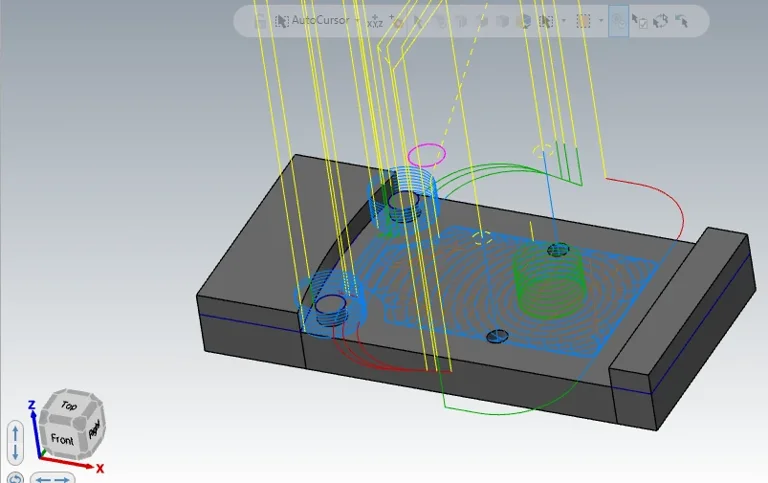Viewport: 768px width, 483px height.
Task: Open the AutoCursor configuration plus icon
Action: tap(396, 21)
